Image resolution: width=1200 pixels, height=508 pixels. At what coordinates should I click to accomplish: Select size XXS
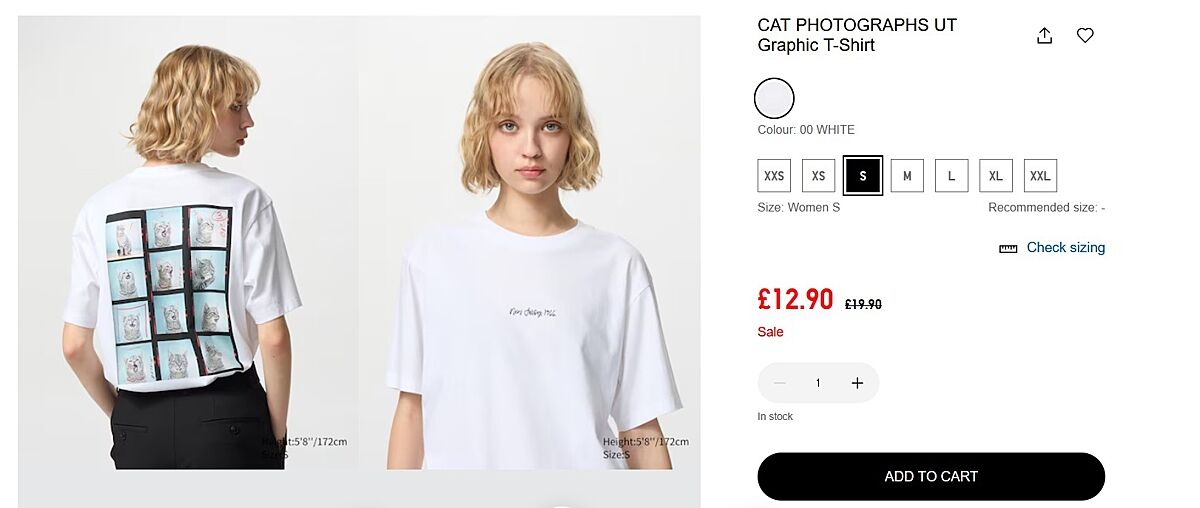tap(774, 176)
